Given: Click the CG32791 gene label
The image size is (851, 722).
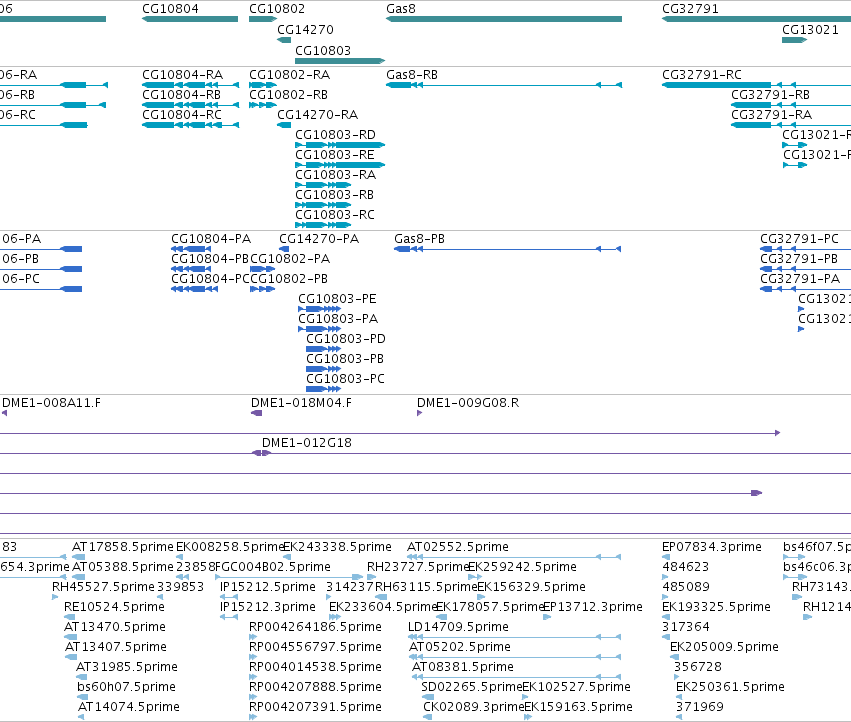Looking at the screenshot, I should (x=690, y=9).
